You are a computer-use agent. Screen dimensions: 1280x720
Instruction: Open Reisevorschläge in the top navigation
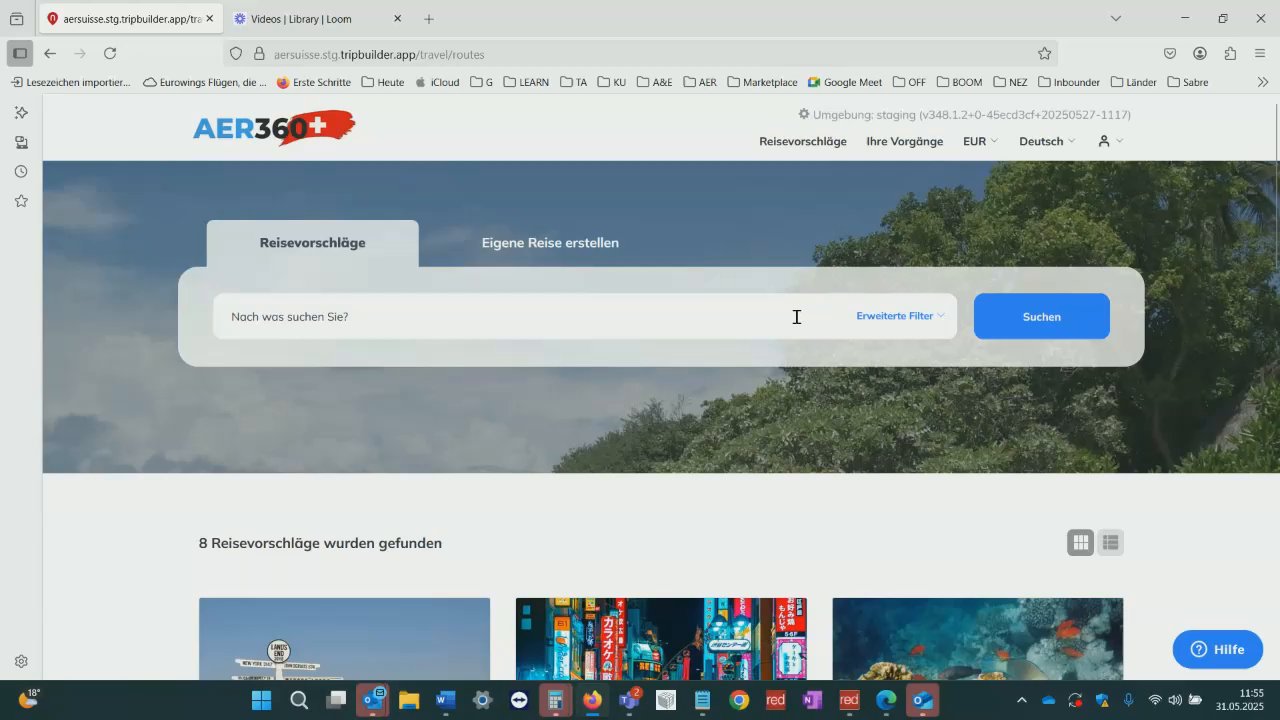click(x=803, y=141)
